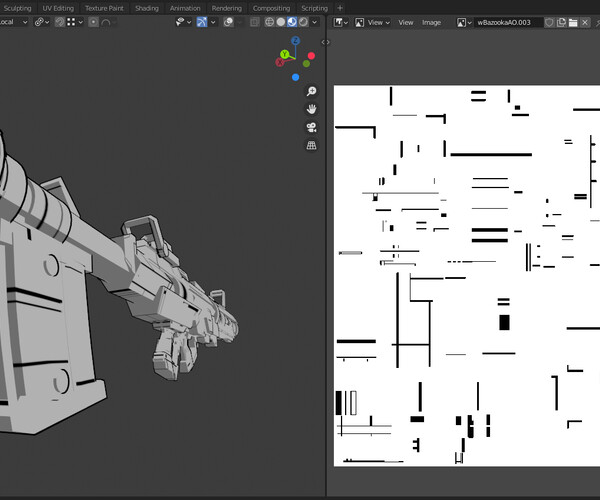The height and width of the screenshot is (500, 600).
Task: Select material preview viewport shading
Action: tap(292, 22)
